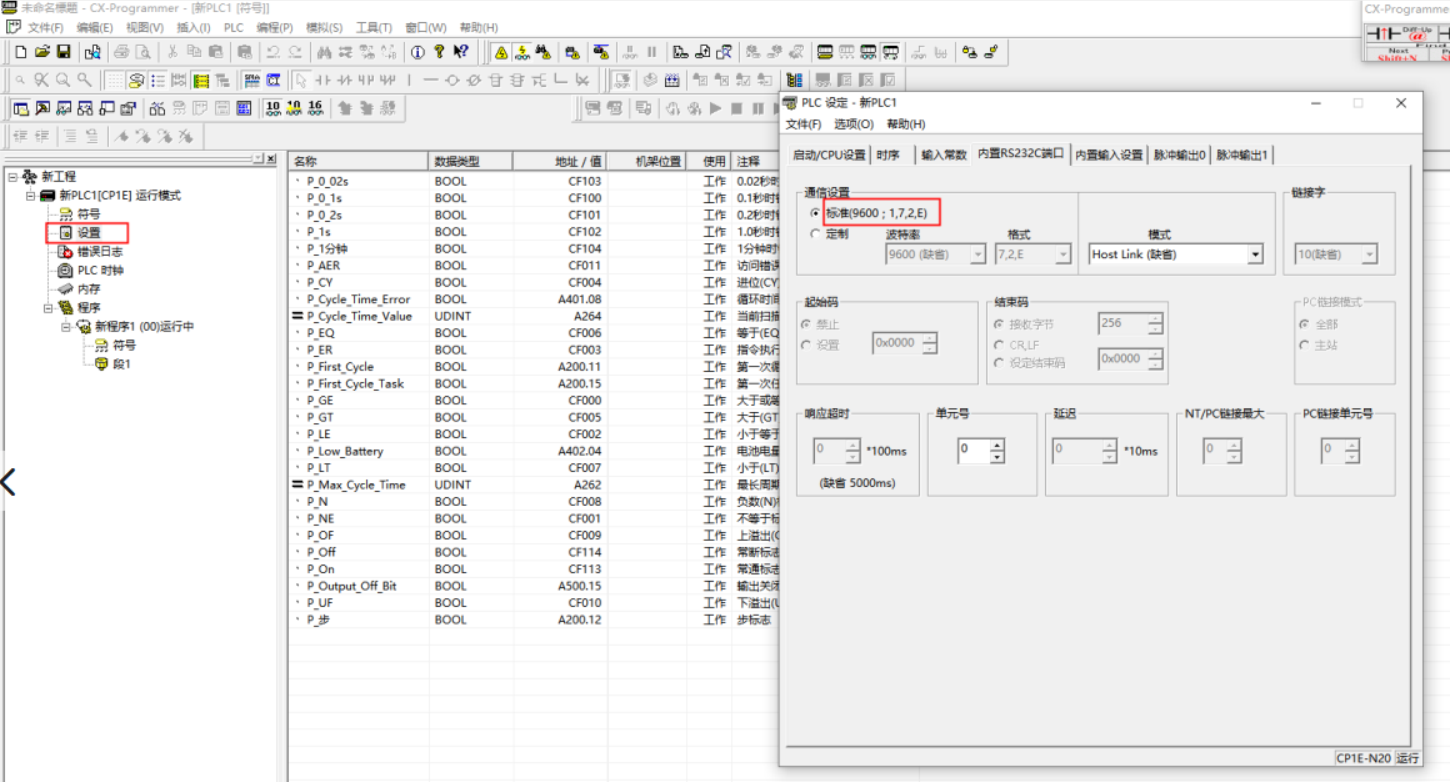Click the gray Stop square icon
1450x782 pixels.
tap(736, 108)
